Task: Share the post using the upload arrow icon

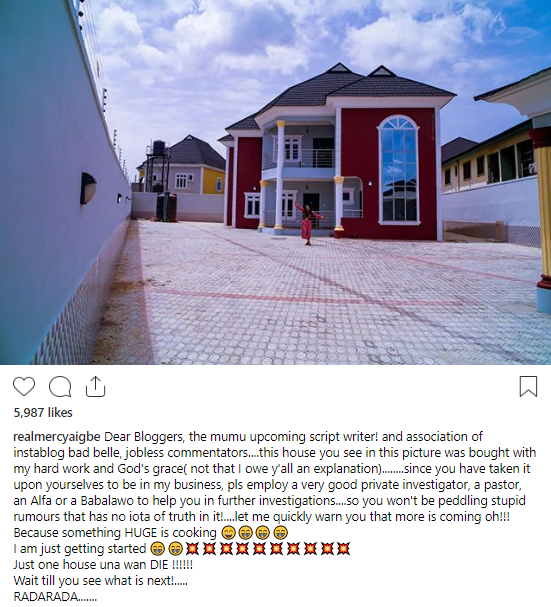Action: click(x=95, y=386)
